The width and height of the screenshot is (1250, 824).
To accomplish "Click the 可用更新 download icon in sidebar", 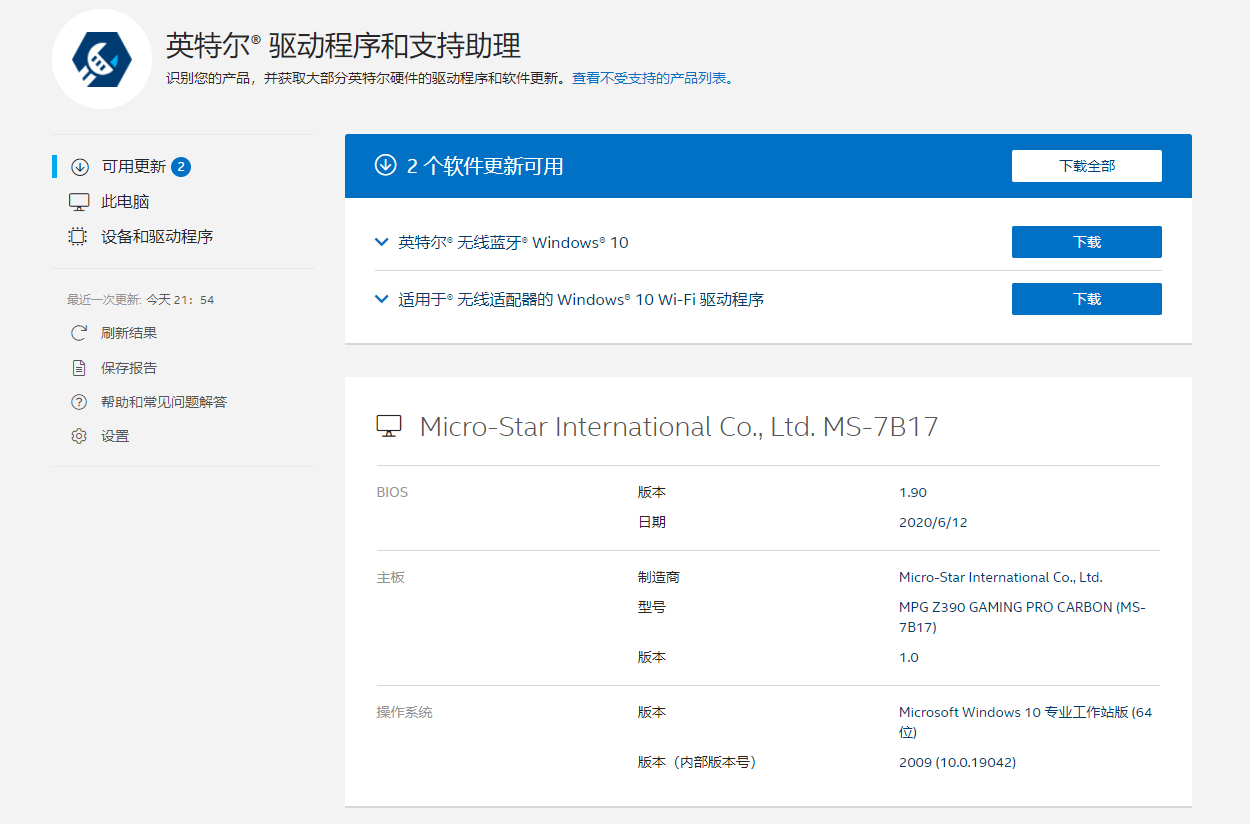I will [x=79, y=166].
